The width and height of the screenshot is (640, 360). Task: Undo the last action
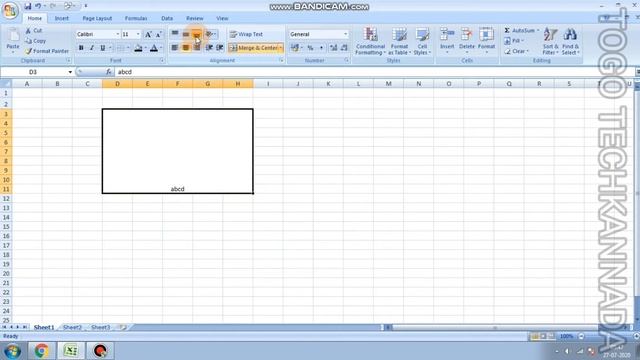[x=38, y=6]
